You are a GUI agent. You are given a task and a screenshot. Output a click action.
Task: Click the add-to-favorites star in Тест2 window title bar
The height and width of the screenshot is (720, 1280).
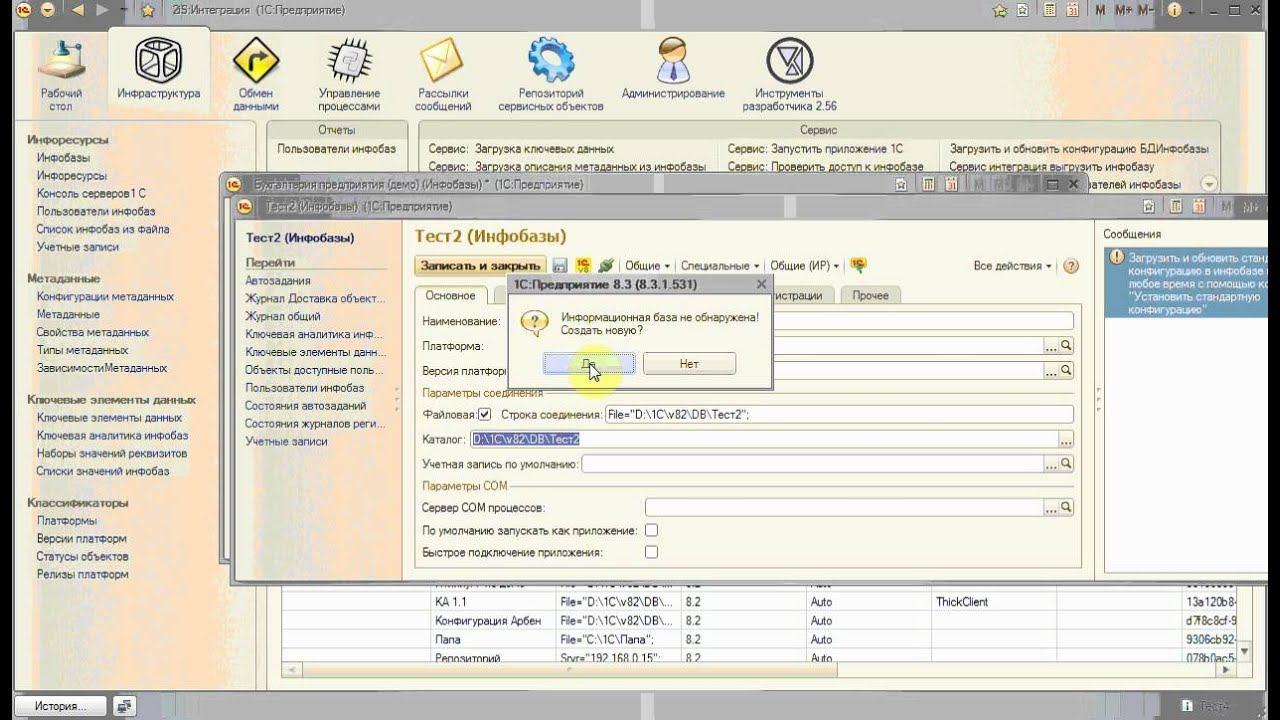(x=1149, y=206)
